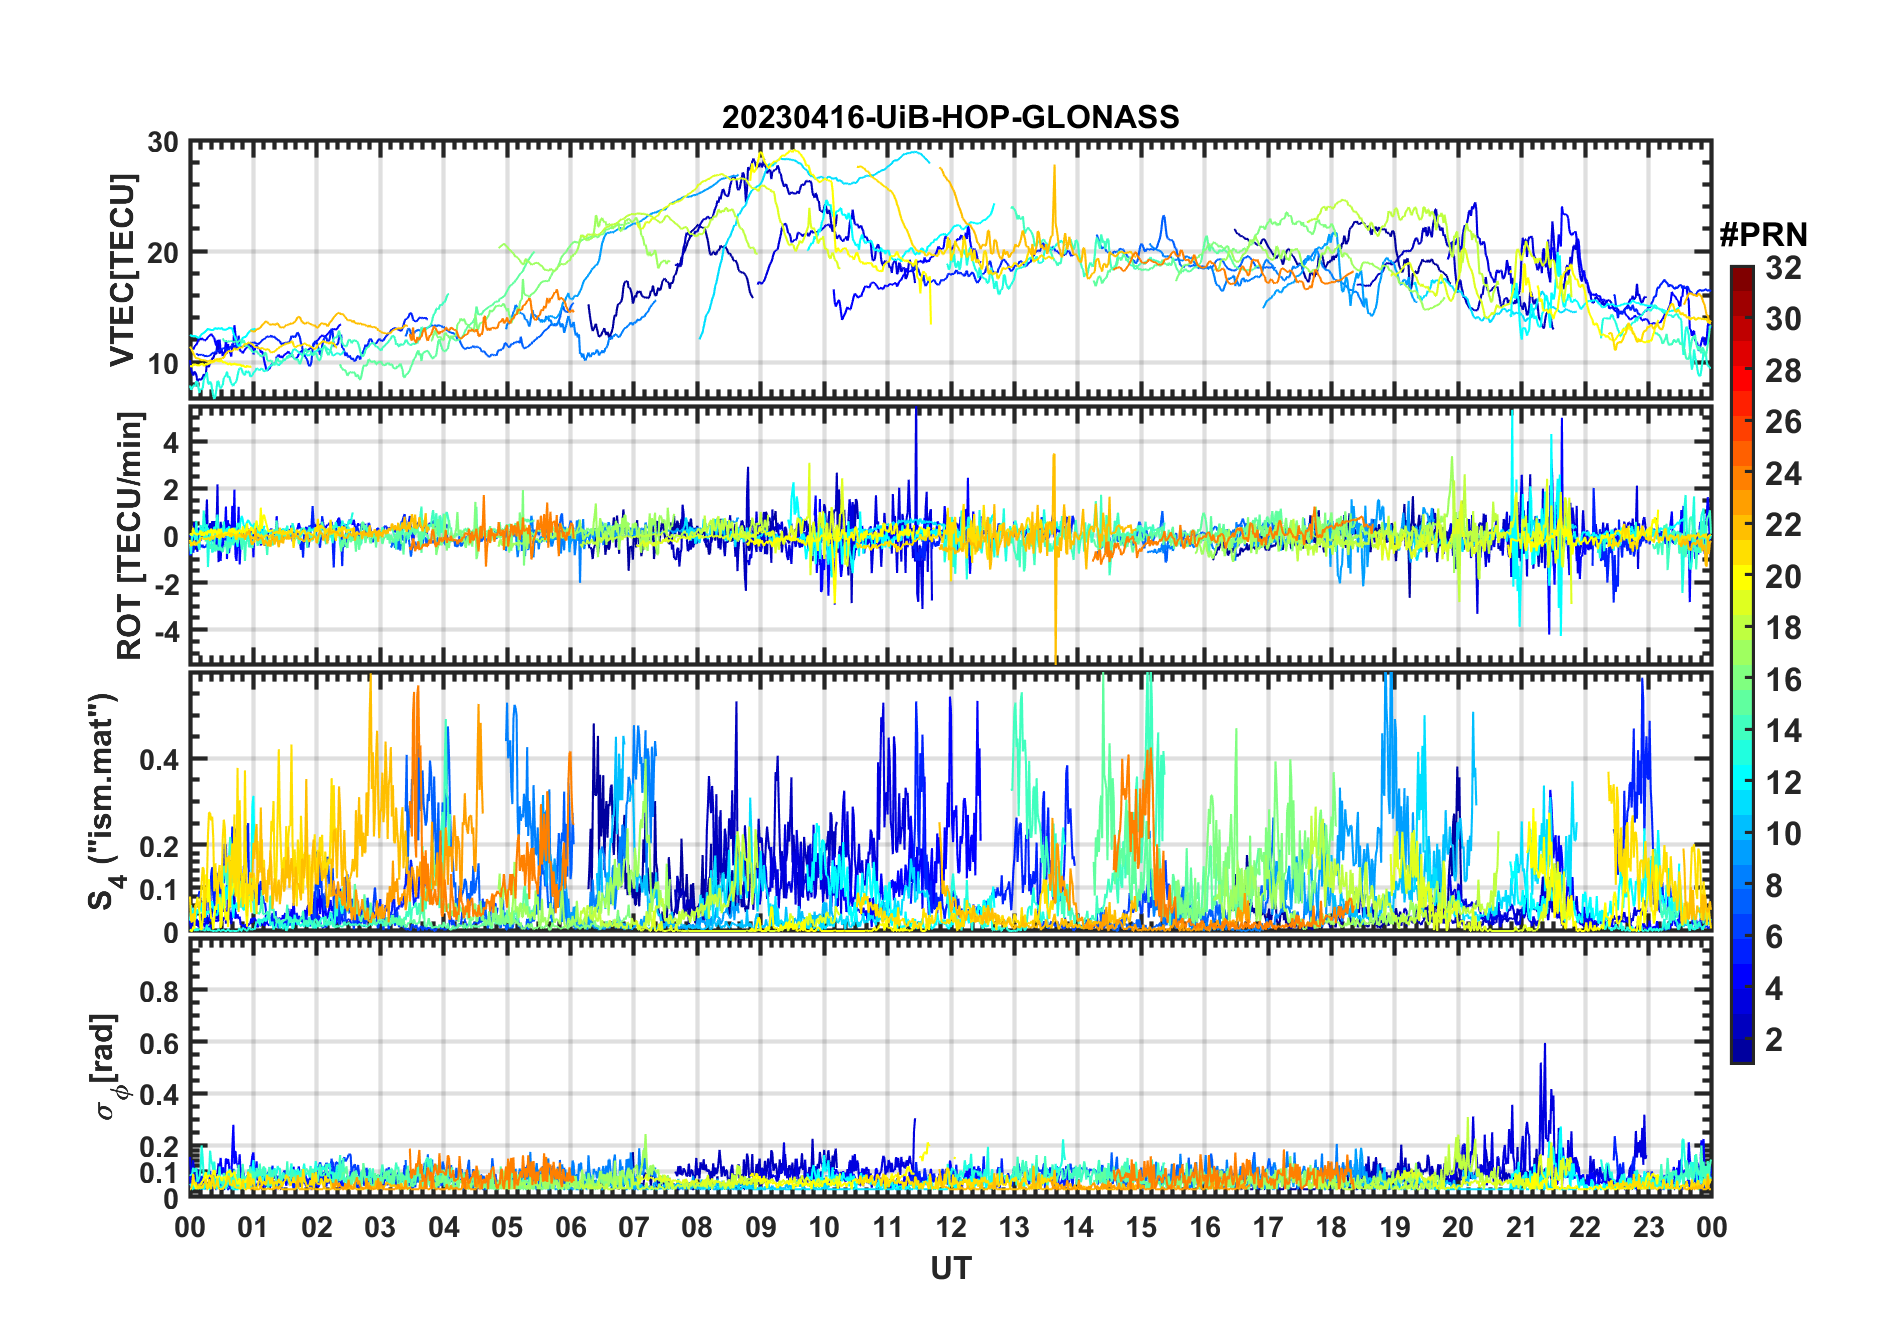
Task: Click the UT axis hour label 11
Action: click(888, 1227)
